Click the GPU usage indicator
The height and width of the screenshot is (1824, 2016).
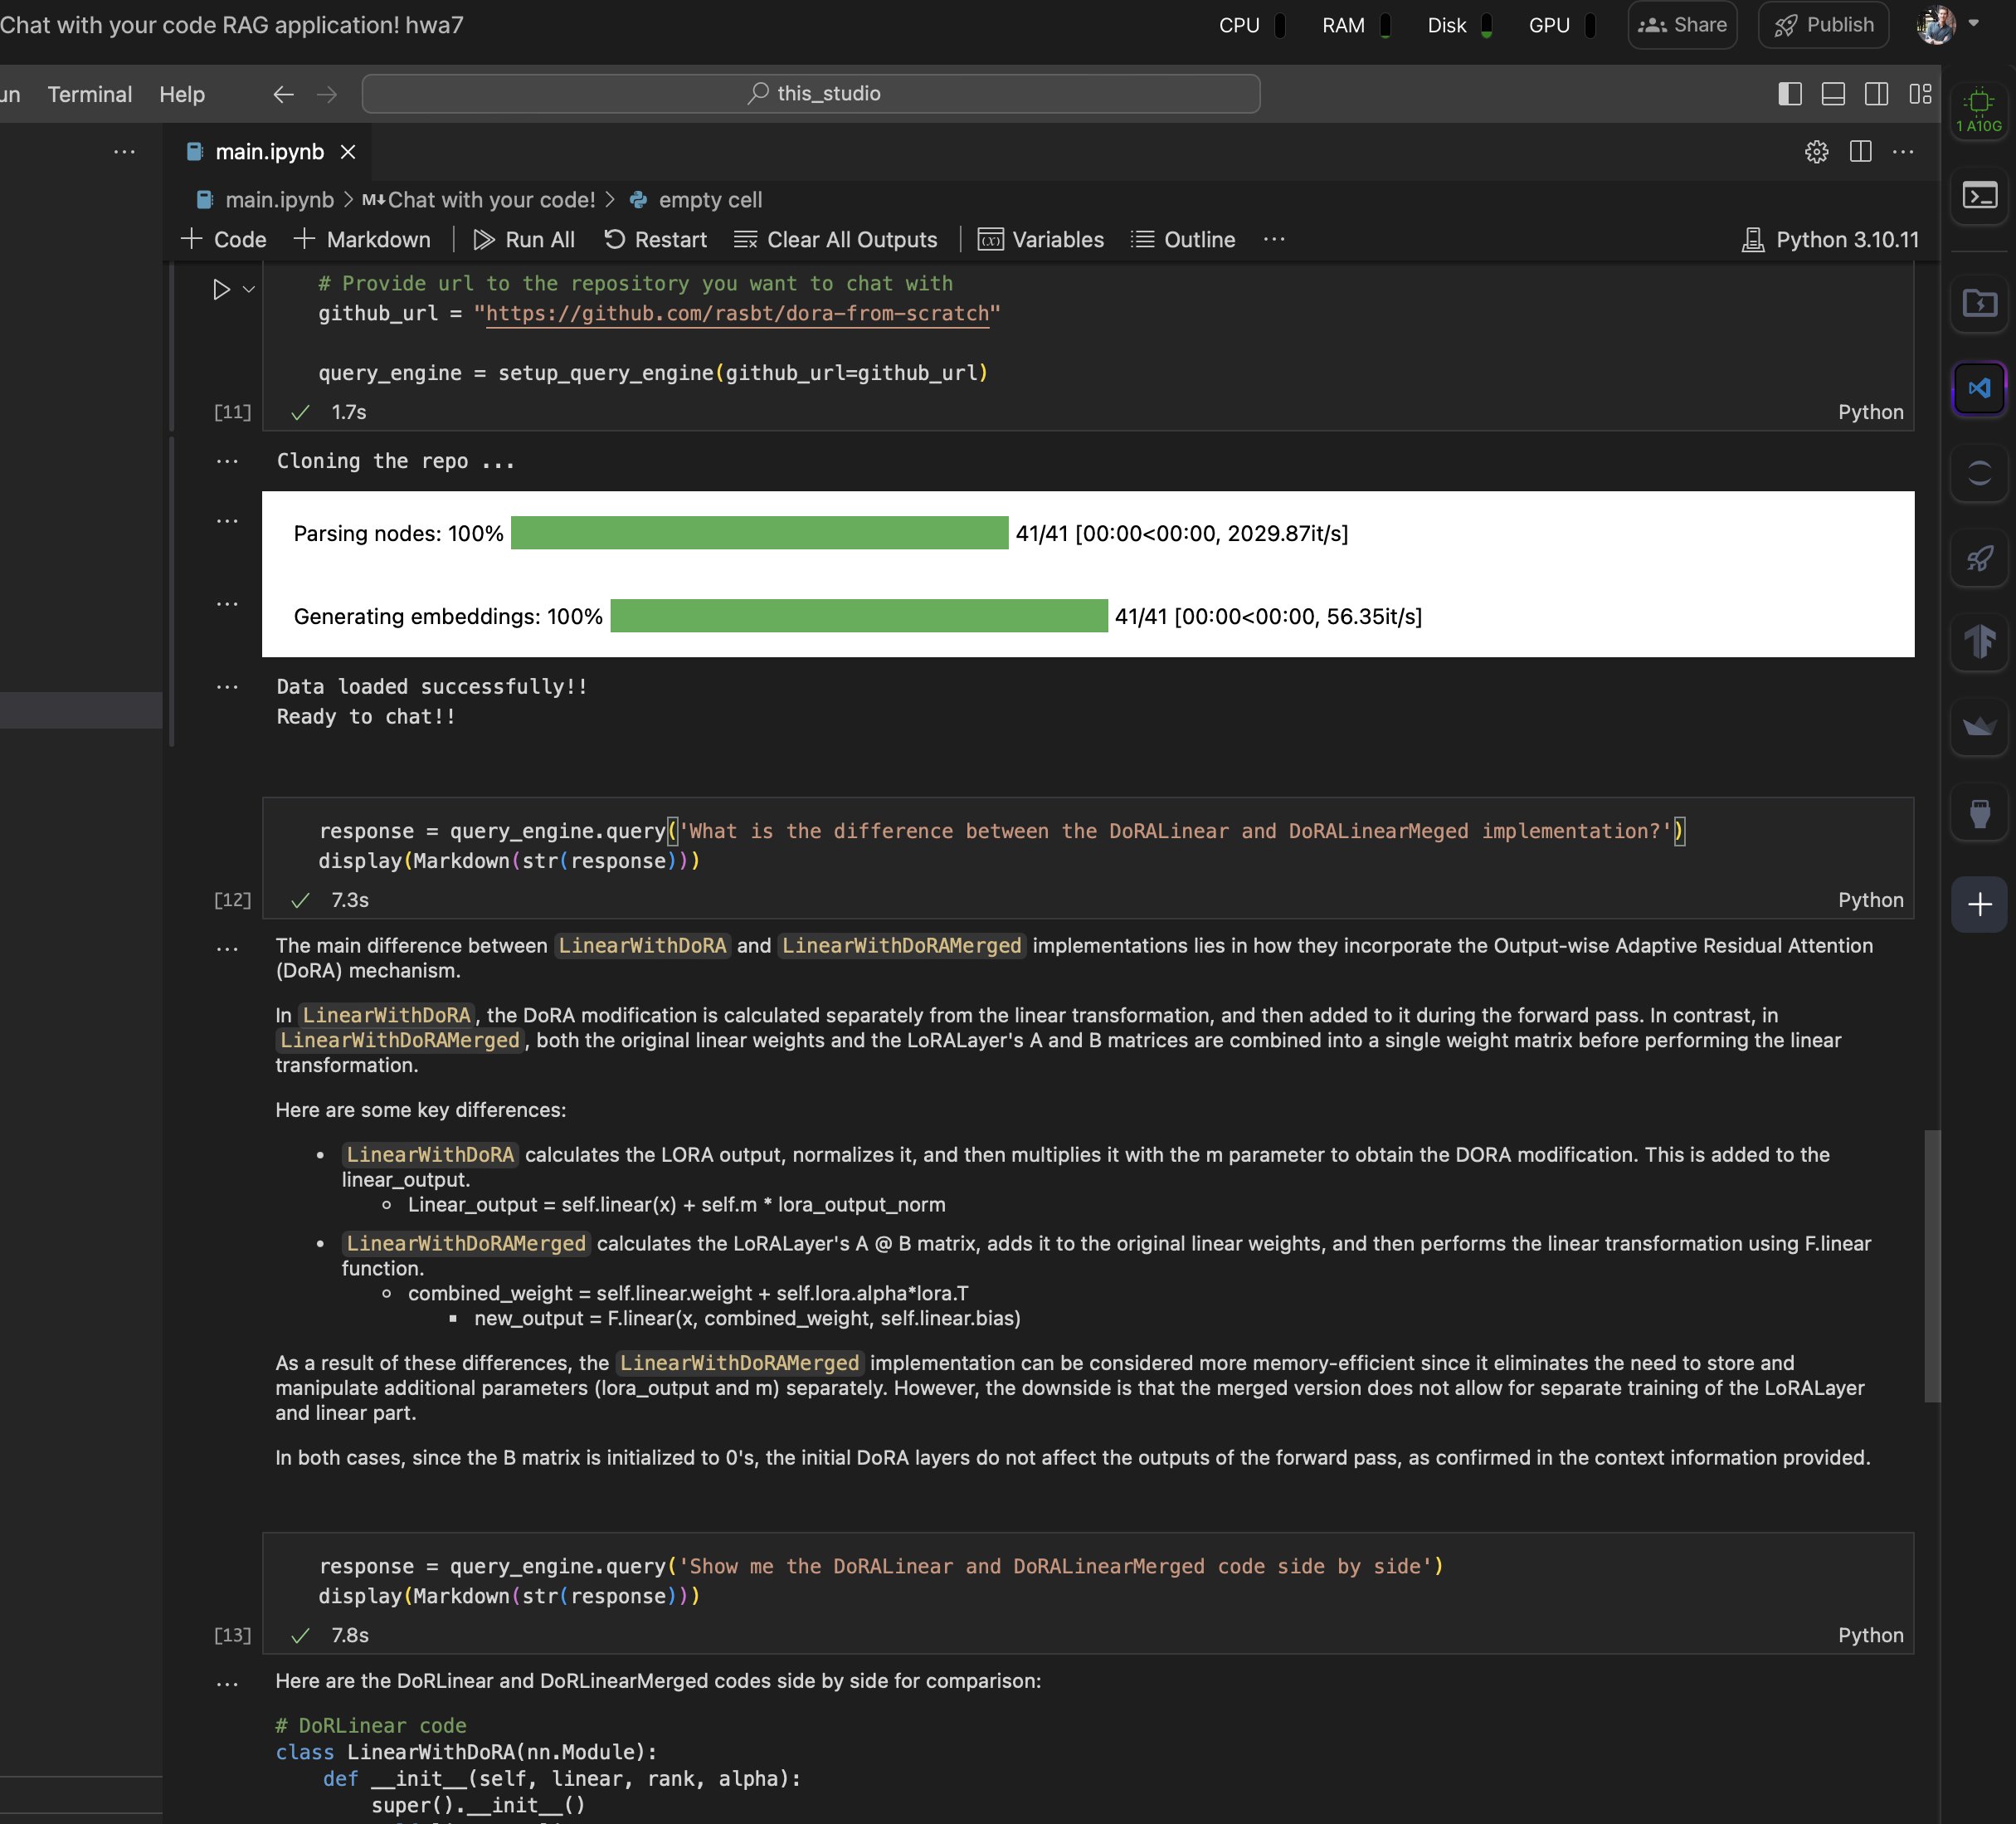[x=1561, y=25]
